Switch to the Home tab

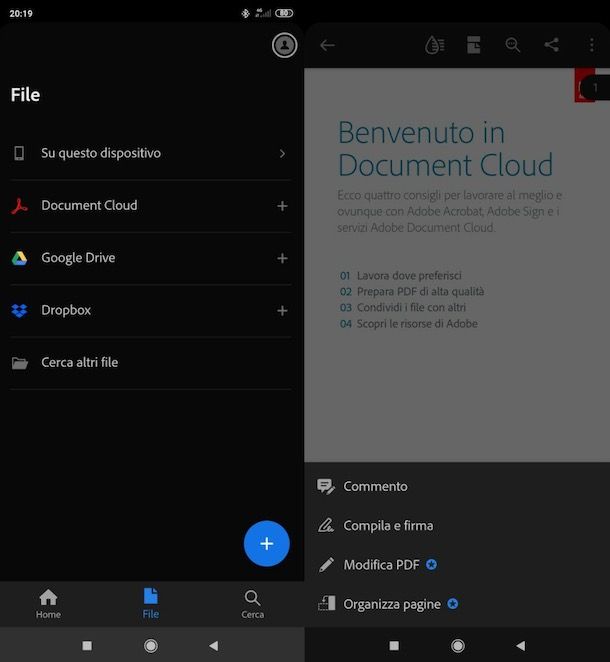(x=48, y=604)
